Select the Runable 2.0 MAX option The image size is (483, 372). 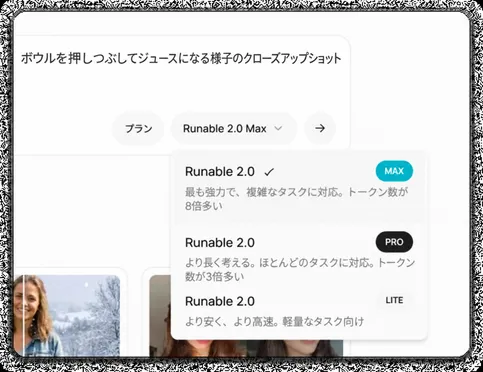click(x=299, y=187)
